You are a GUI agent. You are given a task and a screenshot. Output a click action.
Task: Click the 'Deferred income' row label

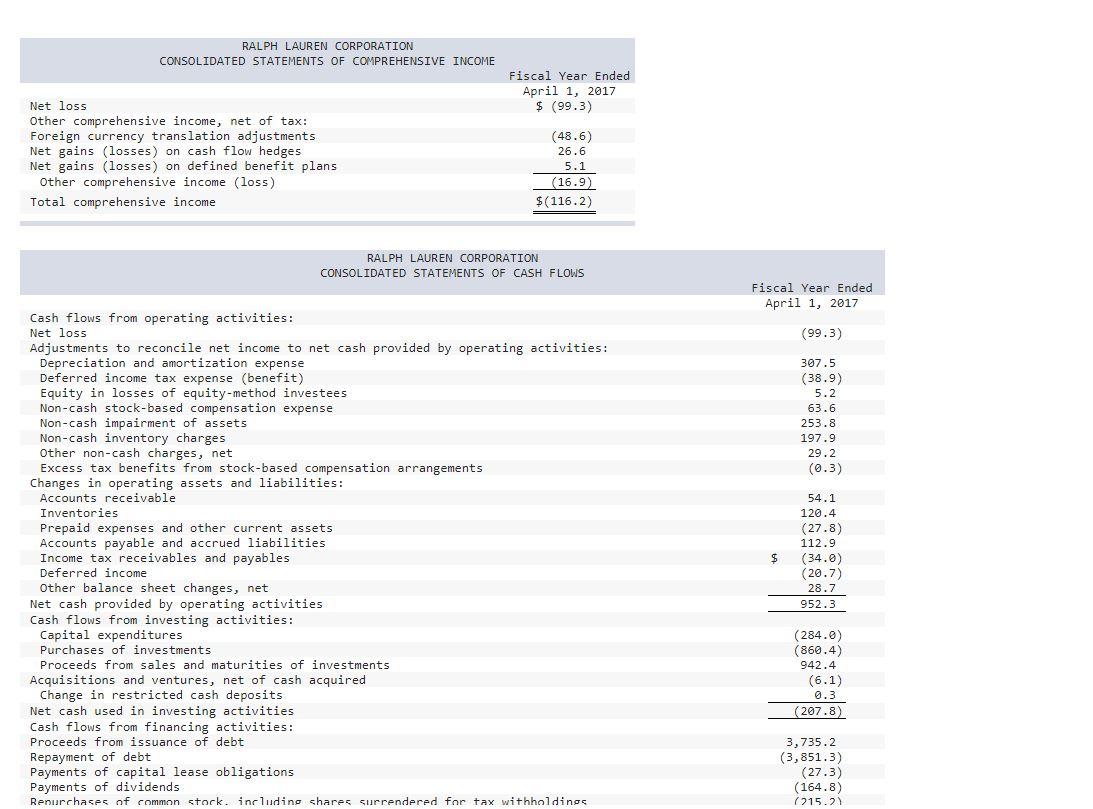pyautogui.click(x=93, y=573)
